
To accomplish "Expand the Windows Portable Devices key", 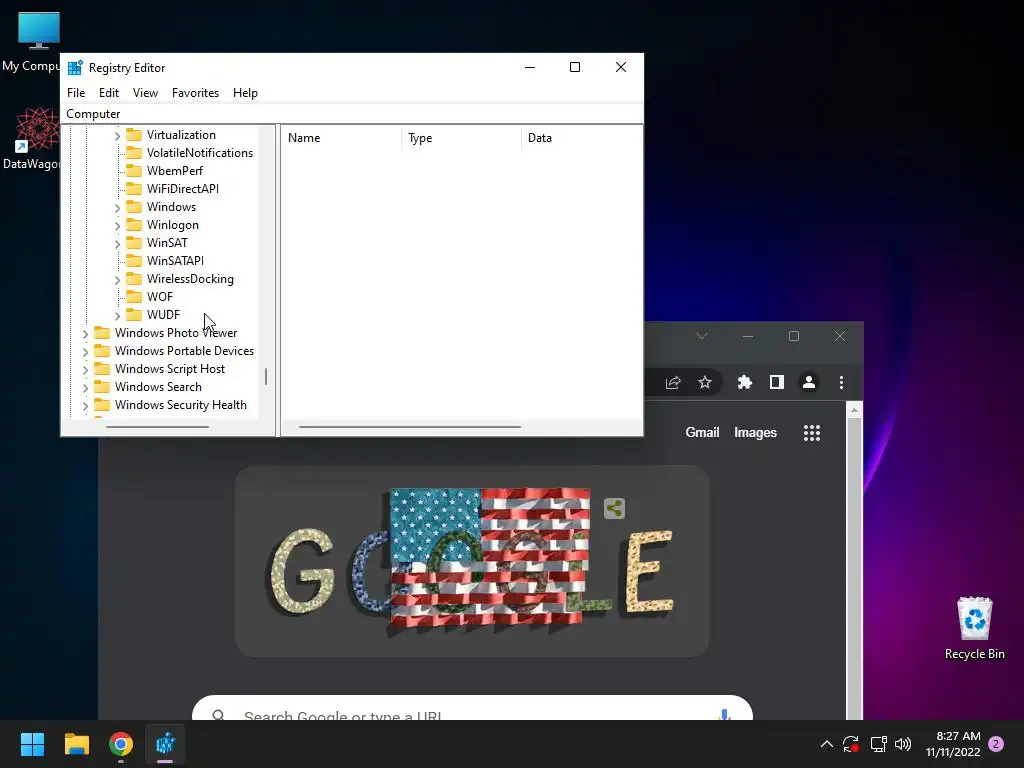I will click(x=86, y=351).
